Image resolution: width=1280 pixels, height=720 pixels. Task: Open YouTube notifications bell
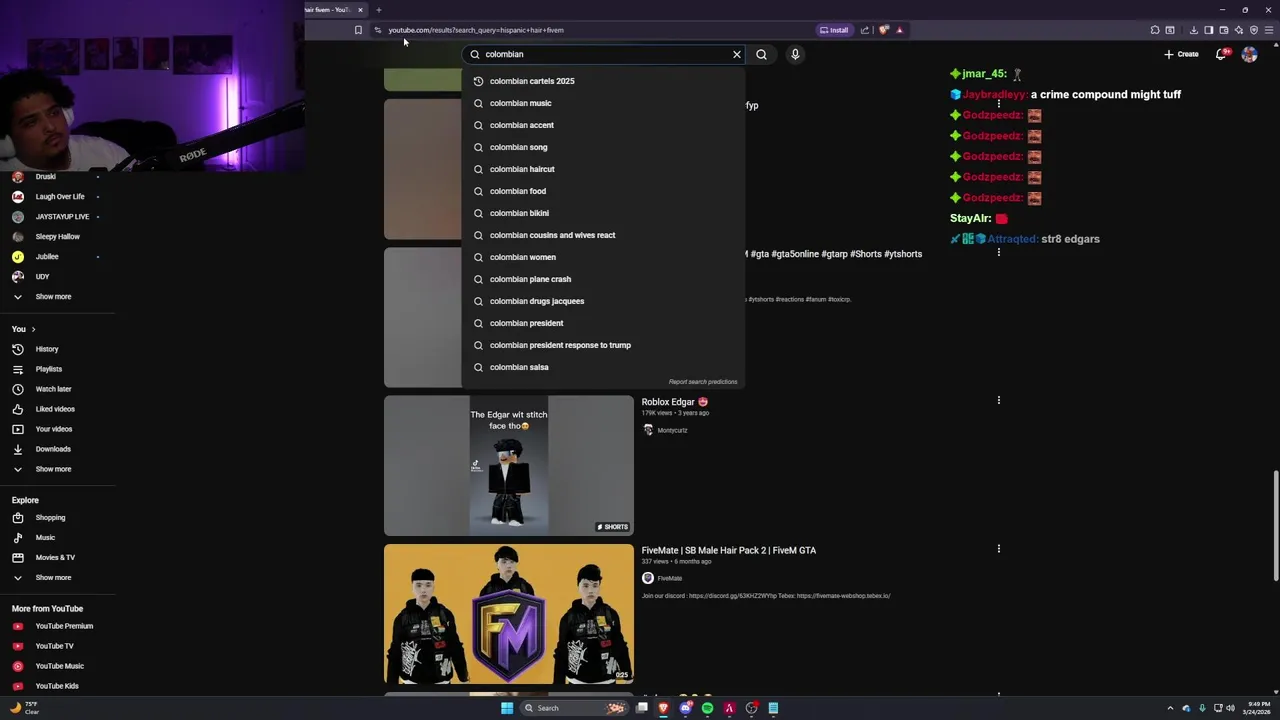click(1221, 54)
